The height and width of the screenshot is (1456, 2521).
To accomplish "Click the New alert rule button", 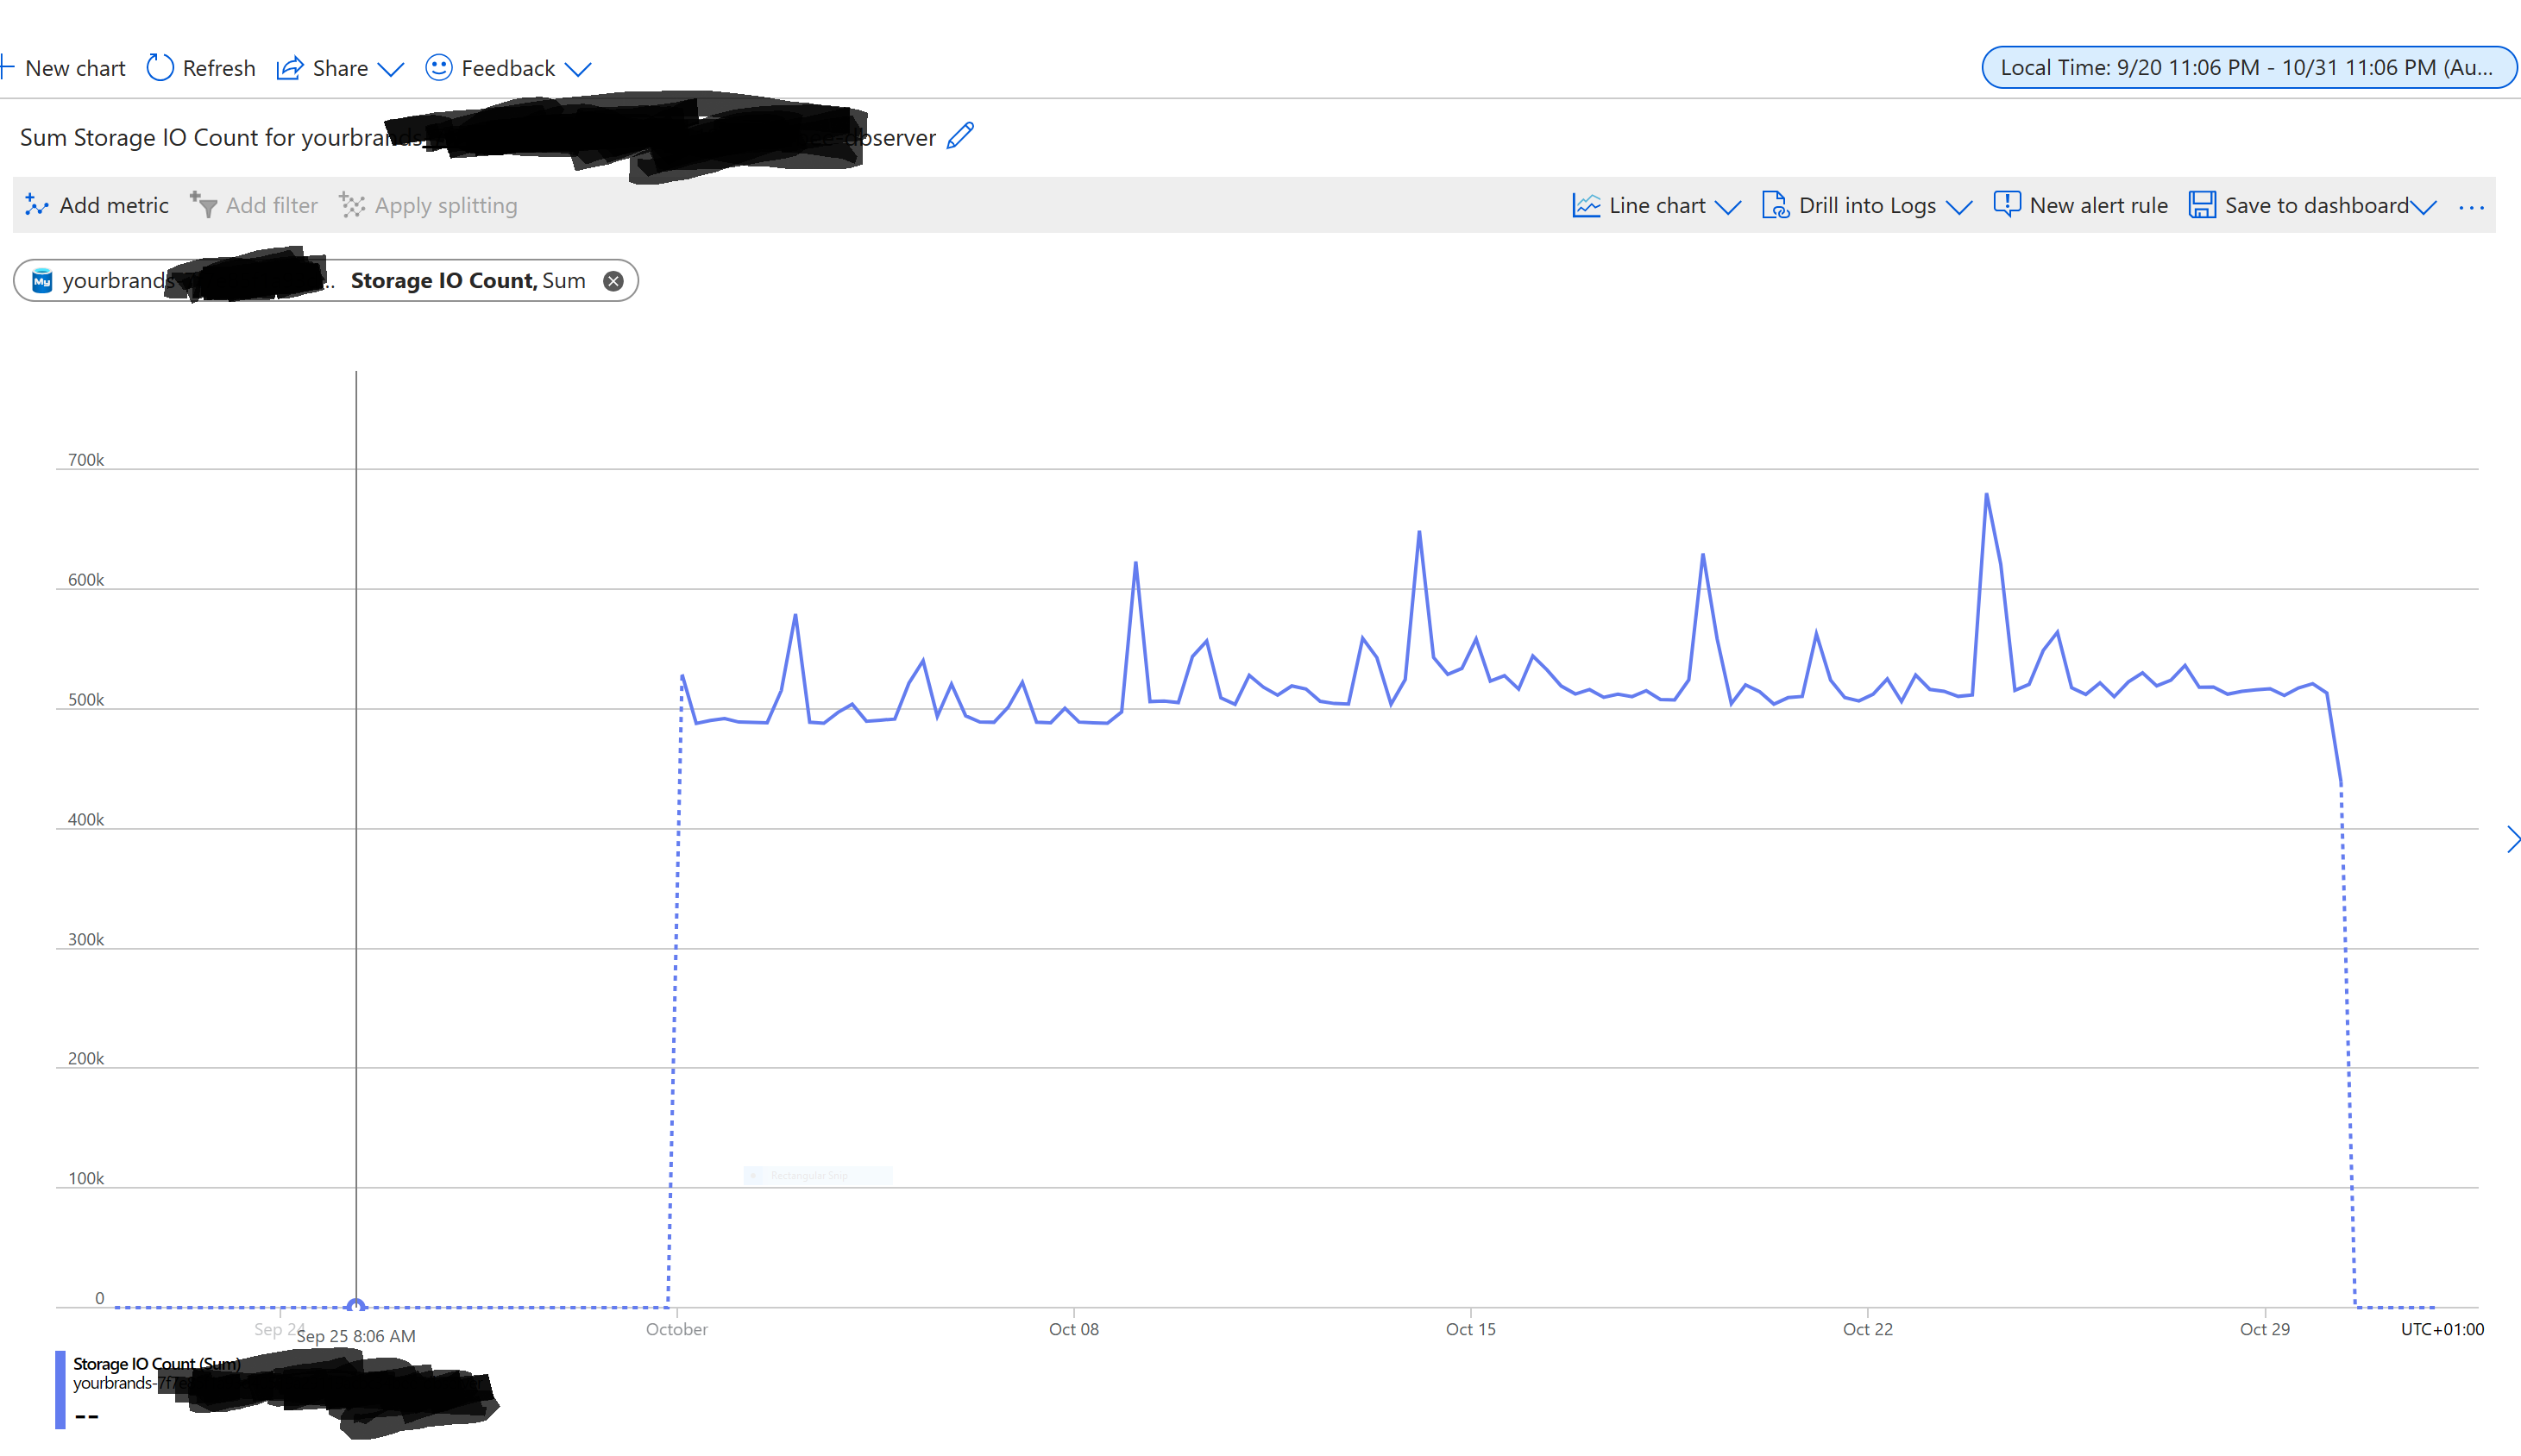I will pos(2081,204).
